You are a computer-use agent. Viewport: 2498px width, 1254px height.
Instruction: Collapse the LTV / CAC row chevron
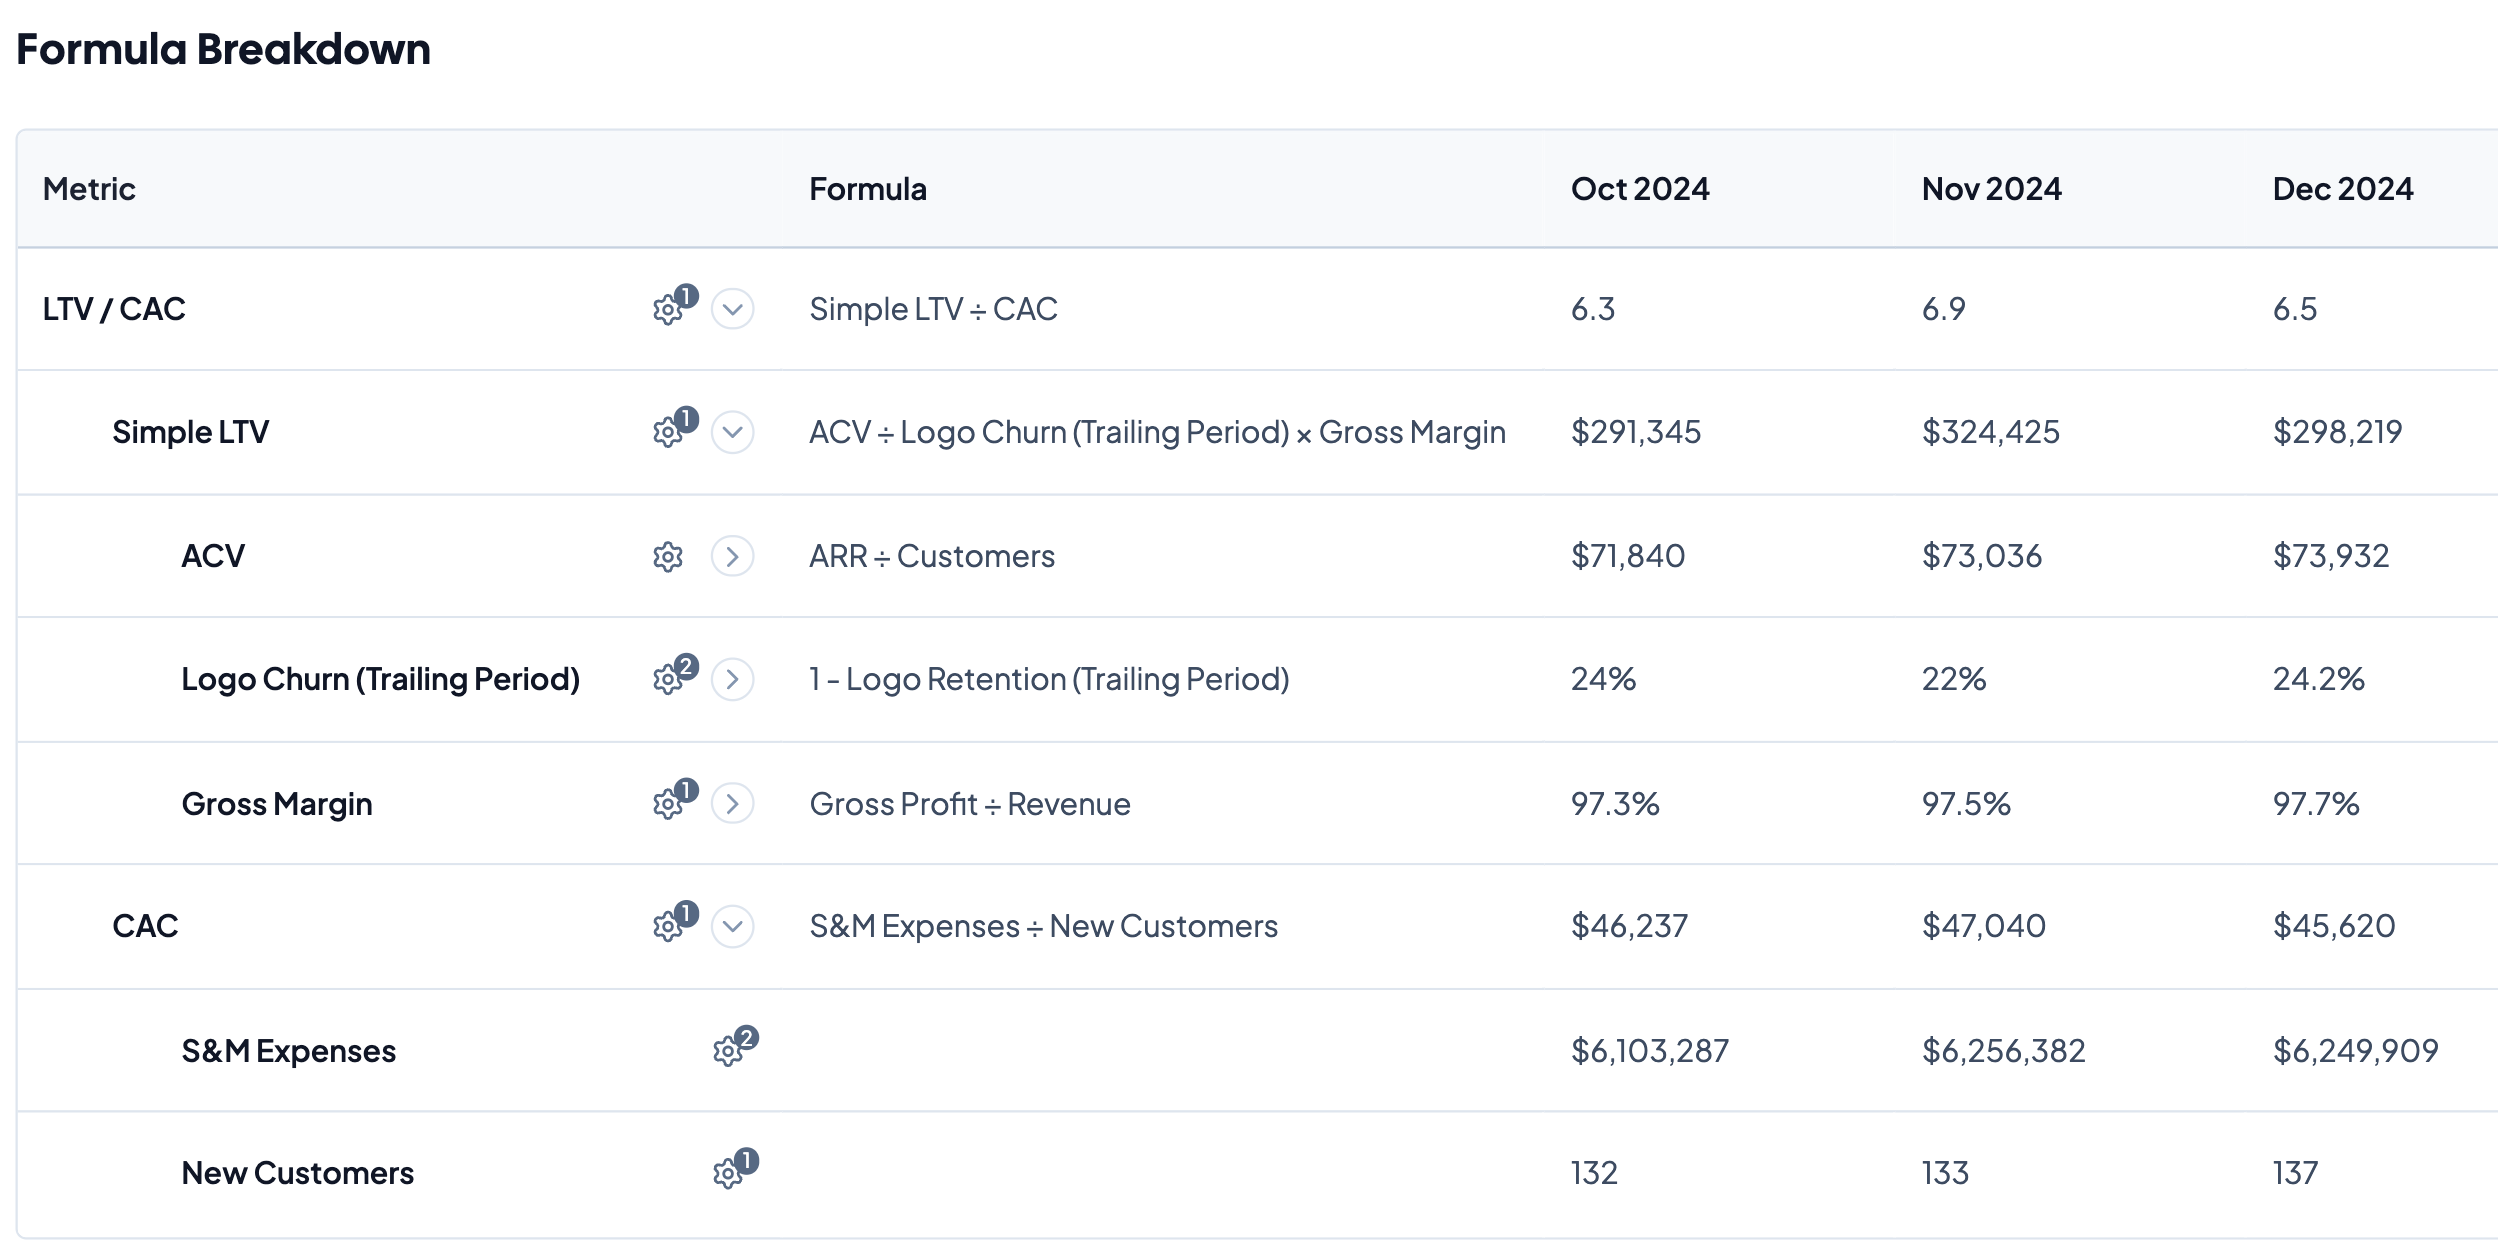pyautogui.click(x=733, y=309)
